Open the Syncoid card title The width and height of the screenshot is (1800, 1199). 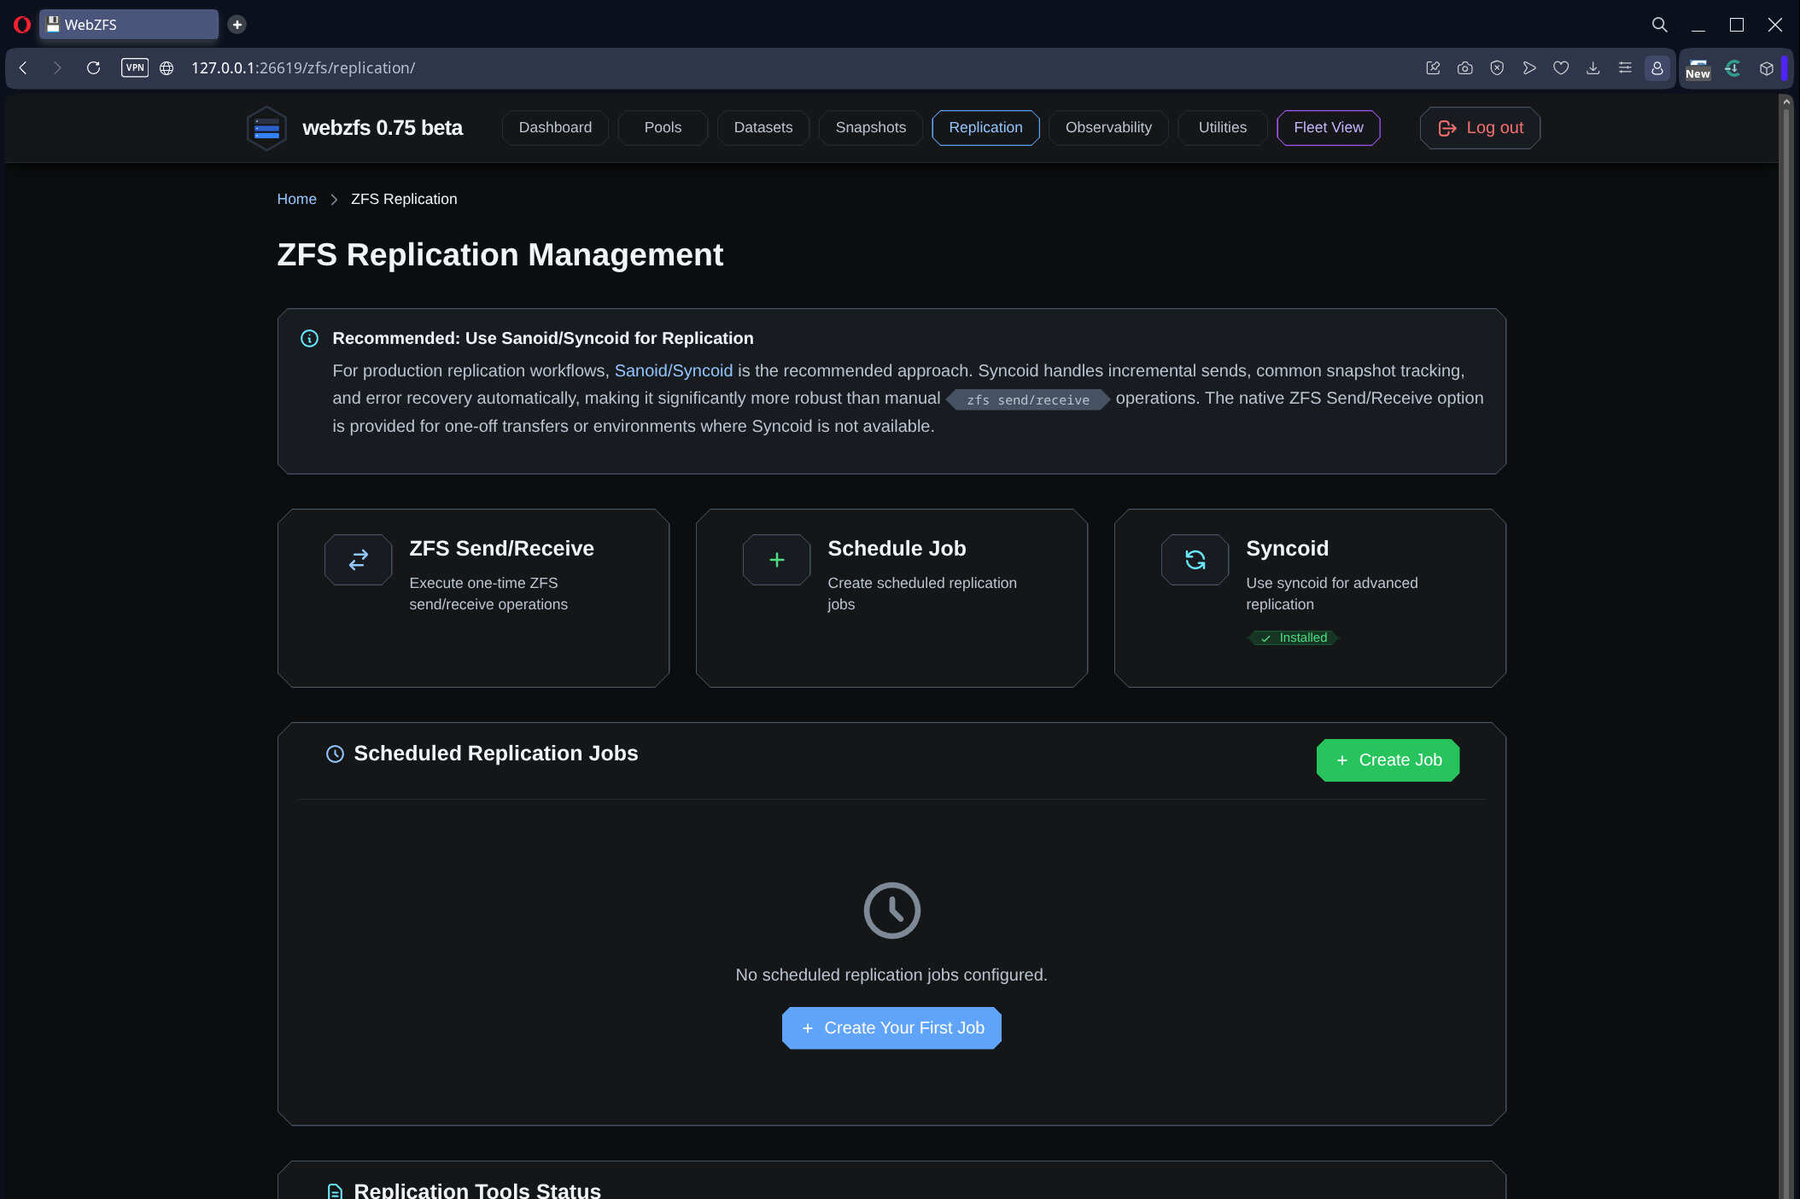(1287, 549)
